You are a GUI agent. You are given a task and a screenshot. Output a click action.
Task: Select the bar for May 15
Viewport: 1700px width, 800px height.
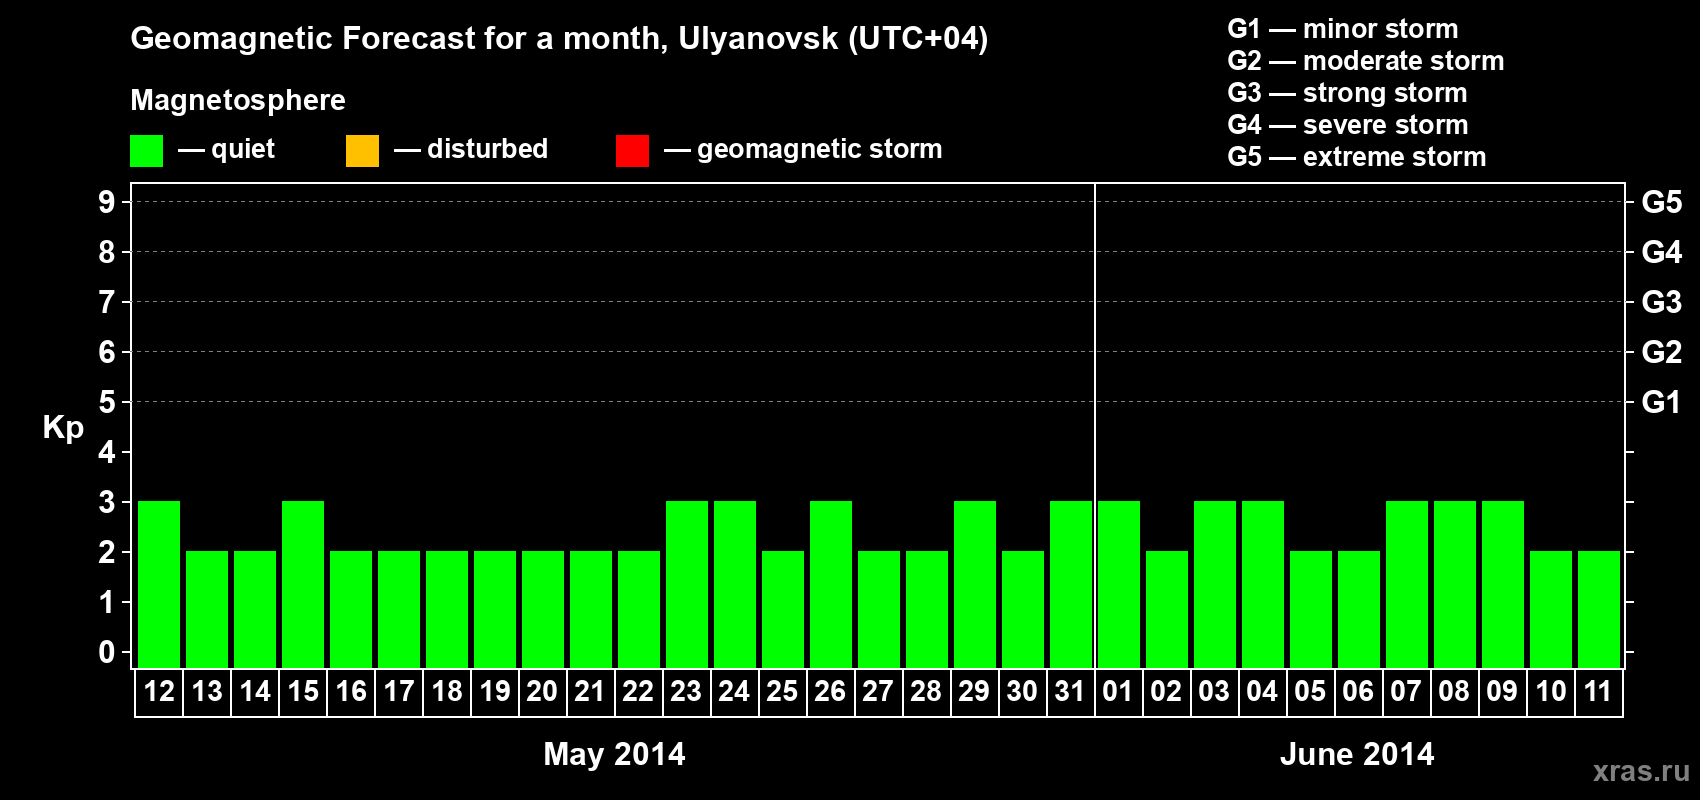[x=303, y=584]
